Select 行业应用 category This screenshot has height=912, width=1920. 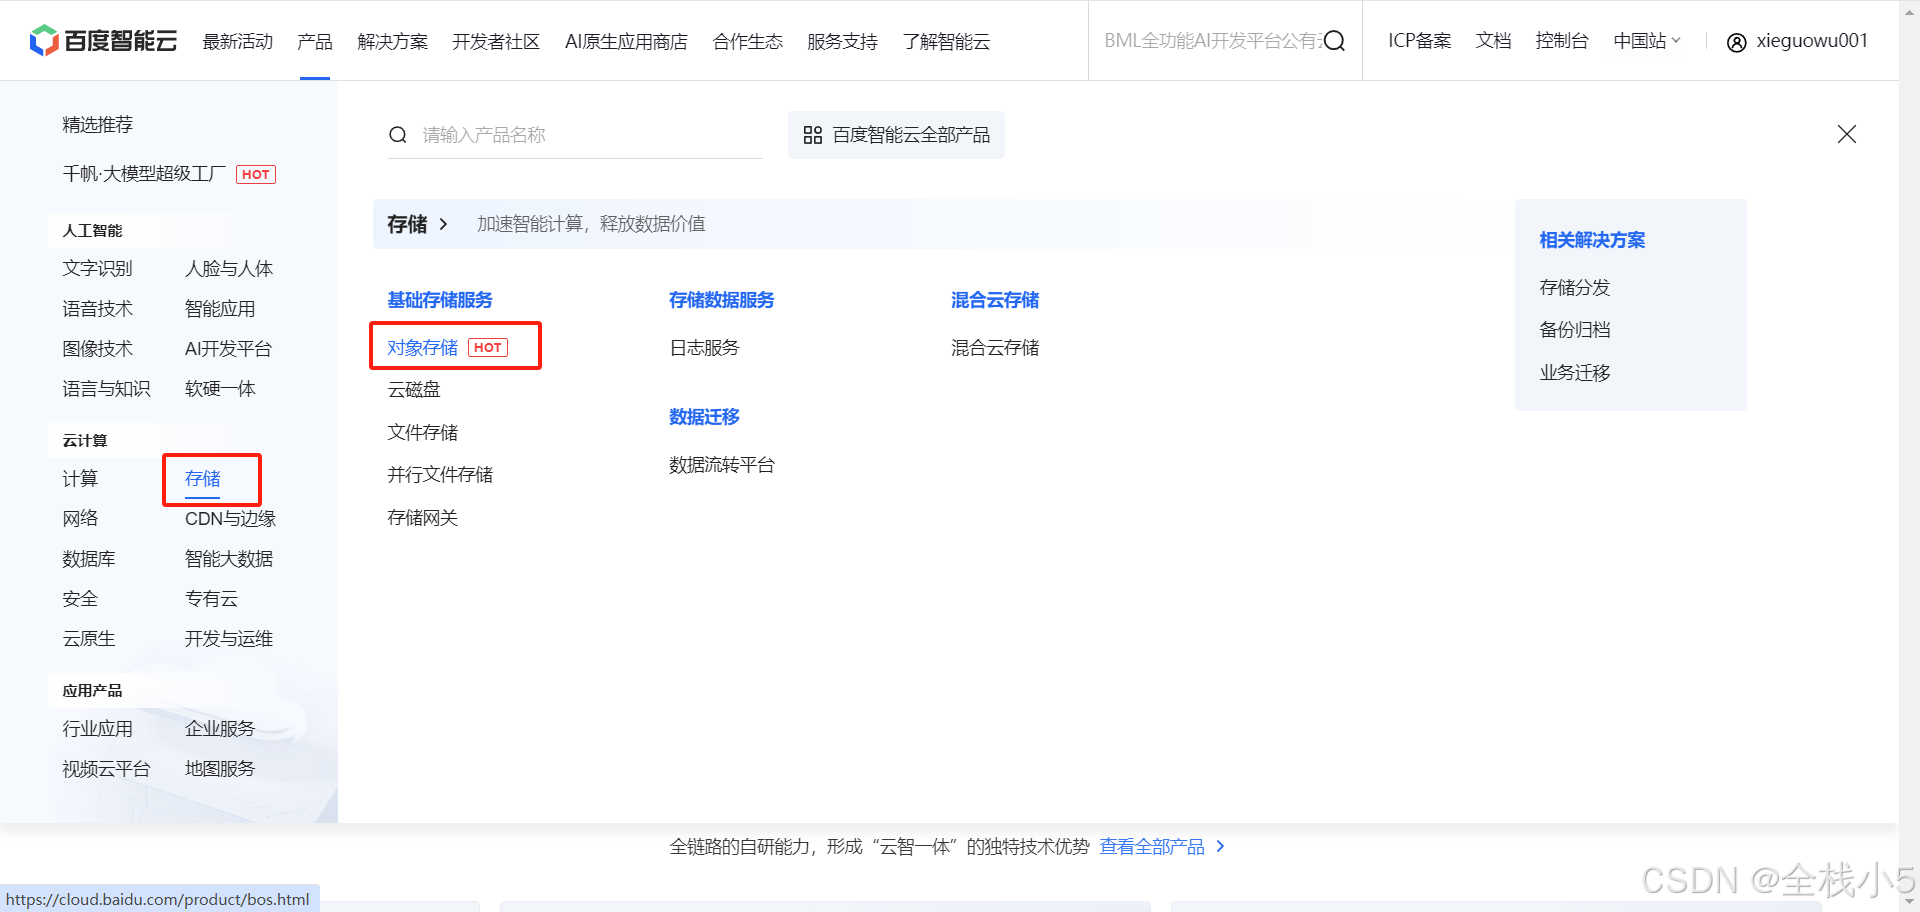[x=97, y=729]
